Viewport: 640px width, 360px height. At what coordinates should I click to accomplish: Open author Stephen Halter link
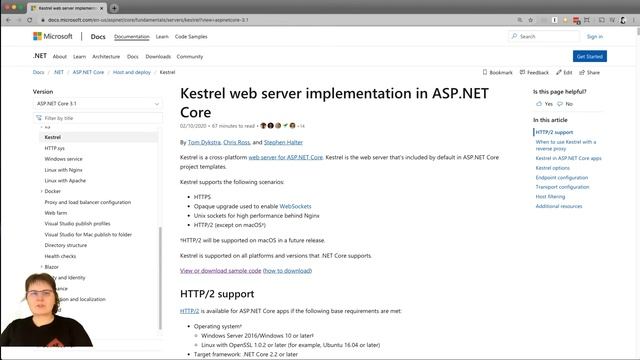point(283,142)
